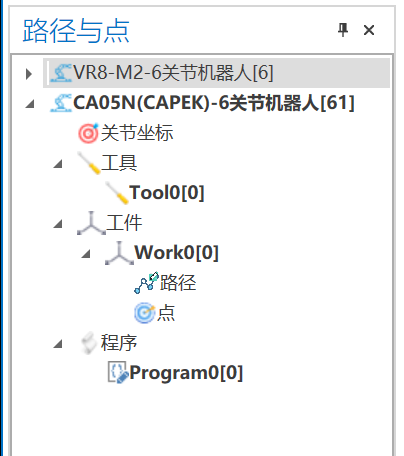Collapse the 工具 tree branch

point(58,164)
